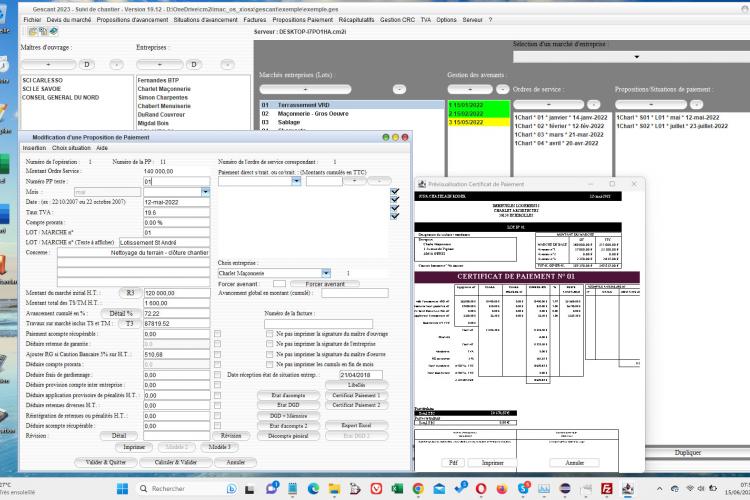Image resolution: width=750 pixels, height=500 pixels.
Task: Select green avenant row 1 15/01/2022
Action: tap(479, 105)
